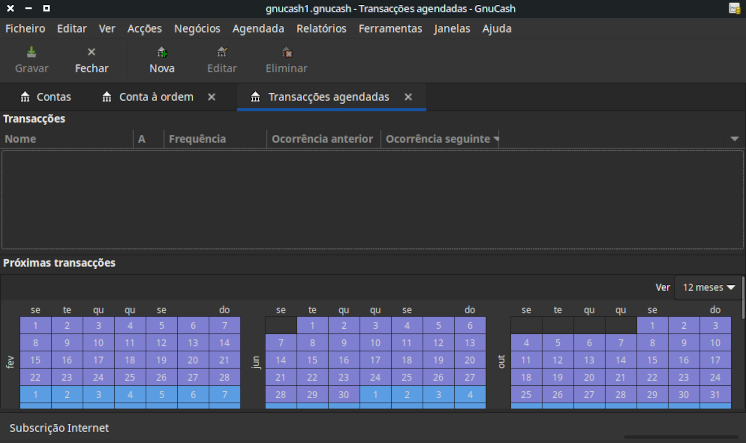Sort by Ocorrência seguinte column
Screen dimensions: 746x443
437,139
